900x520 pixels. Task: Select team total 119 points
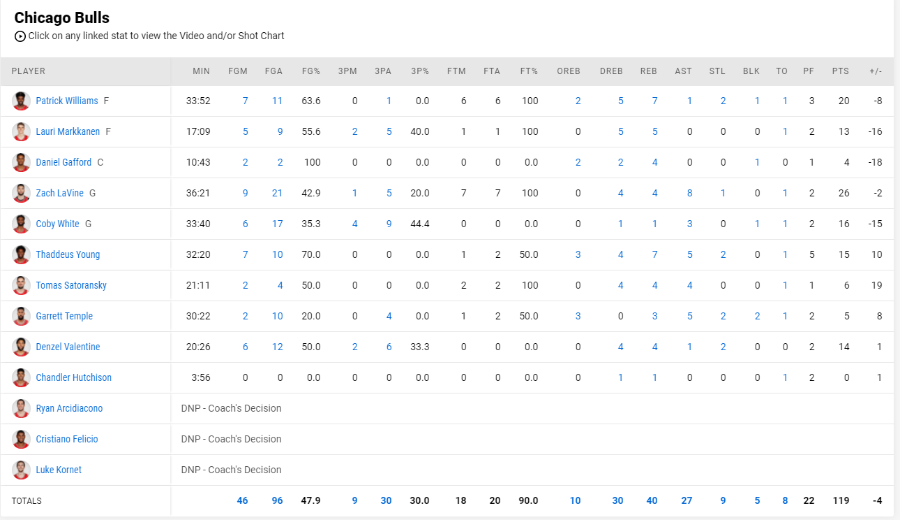841,500
